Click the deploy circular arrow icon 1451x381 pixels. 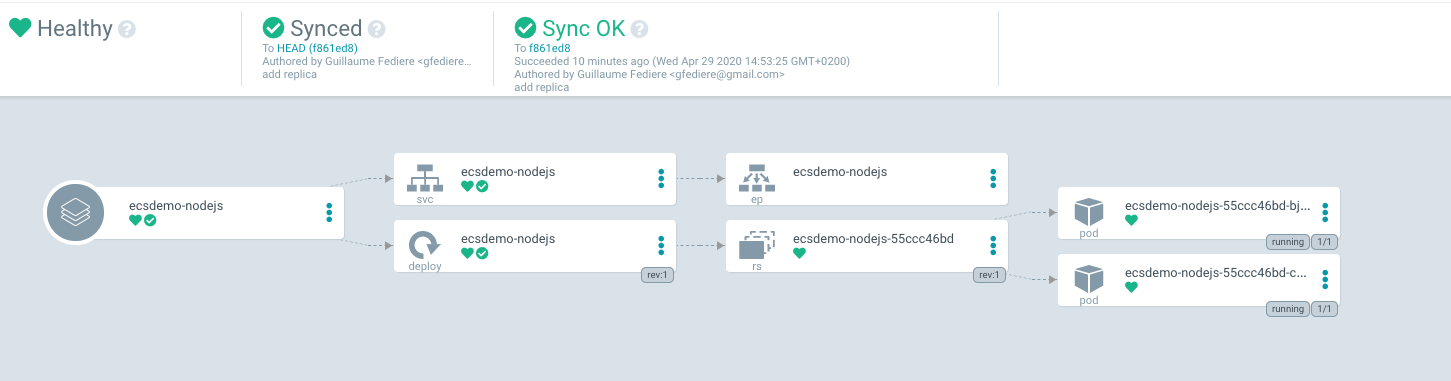tap(425, 245)
